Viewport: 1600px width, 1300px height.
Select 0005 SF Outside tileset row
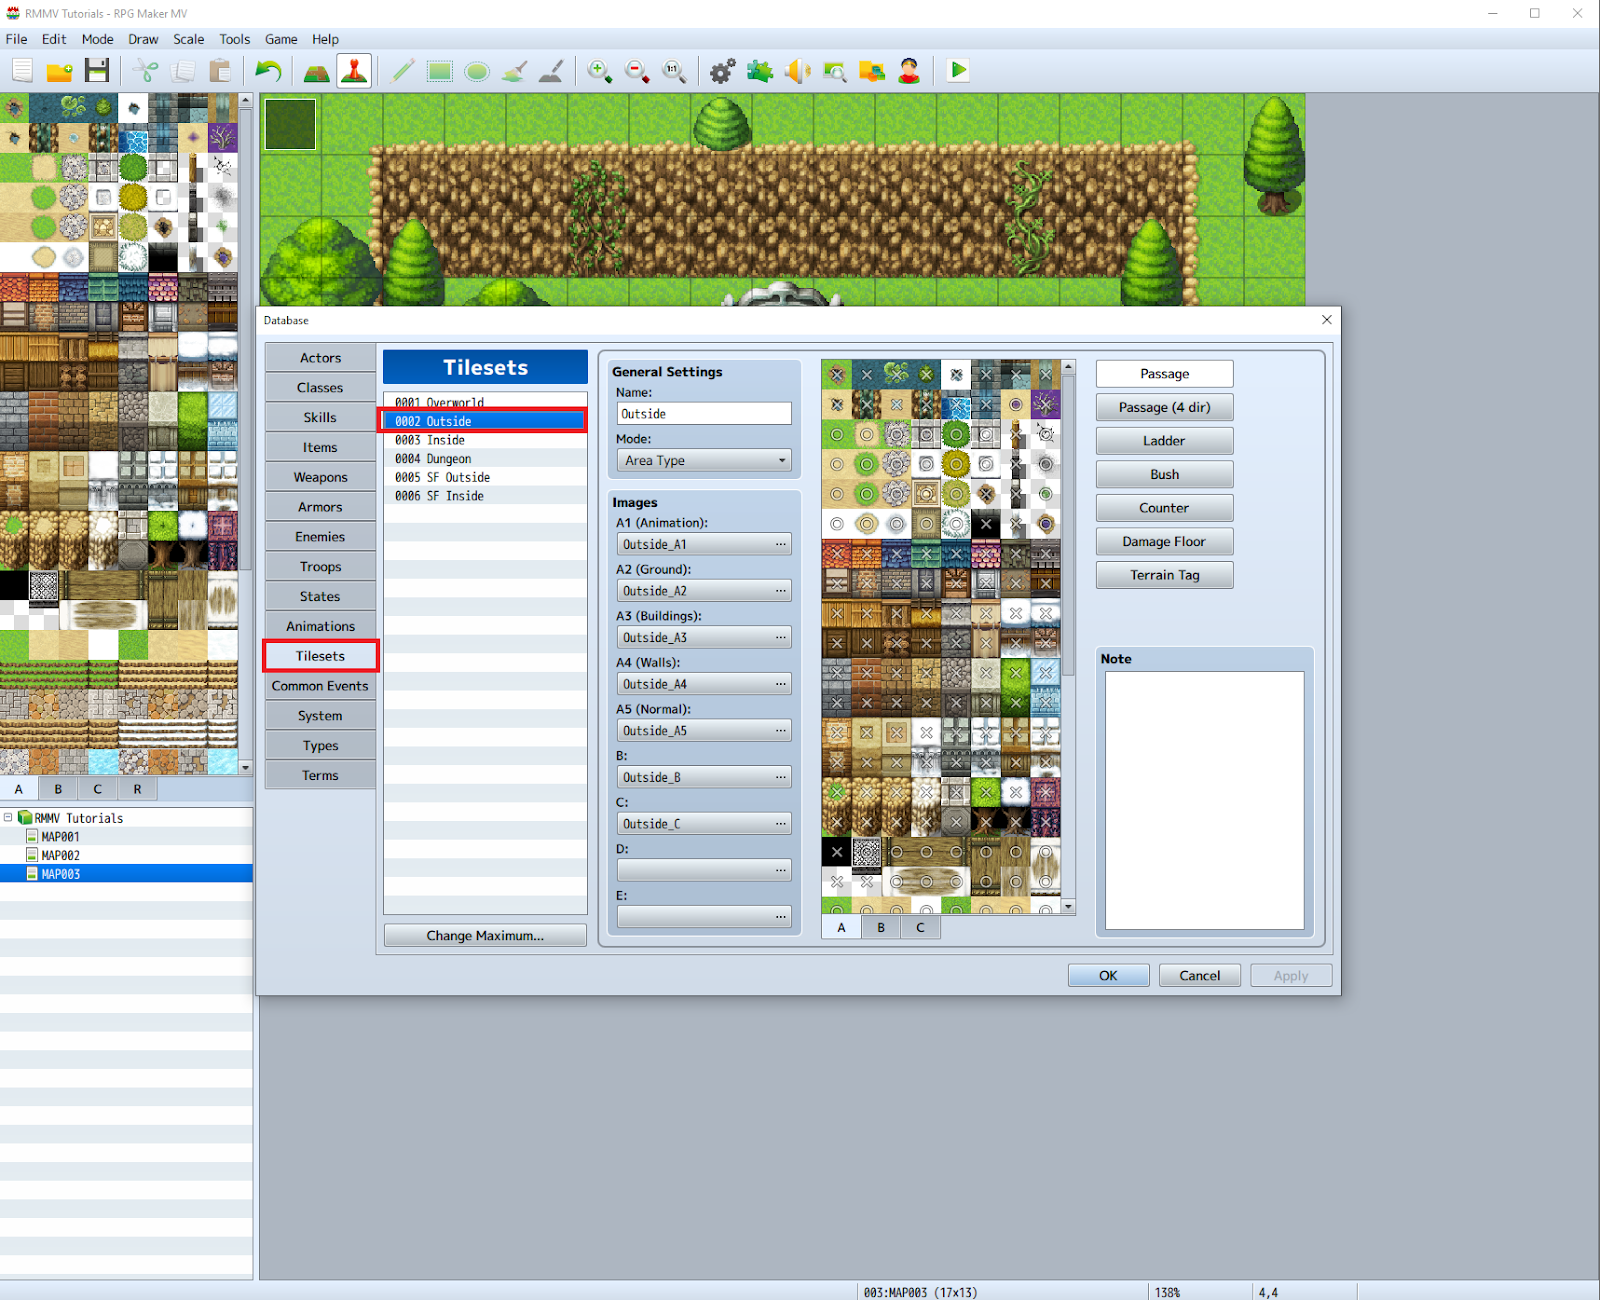(485, 477)
